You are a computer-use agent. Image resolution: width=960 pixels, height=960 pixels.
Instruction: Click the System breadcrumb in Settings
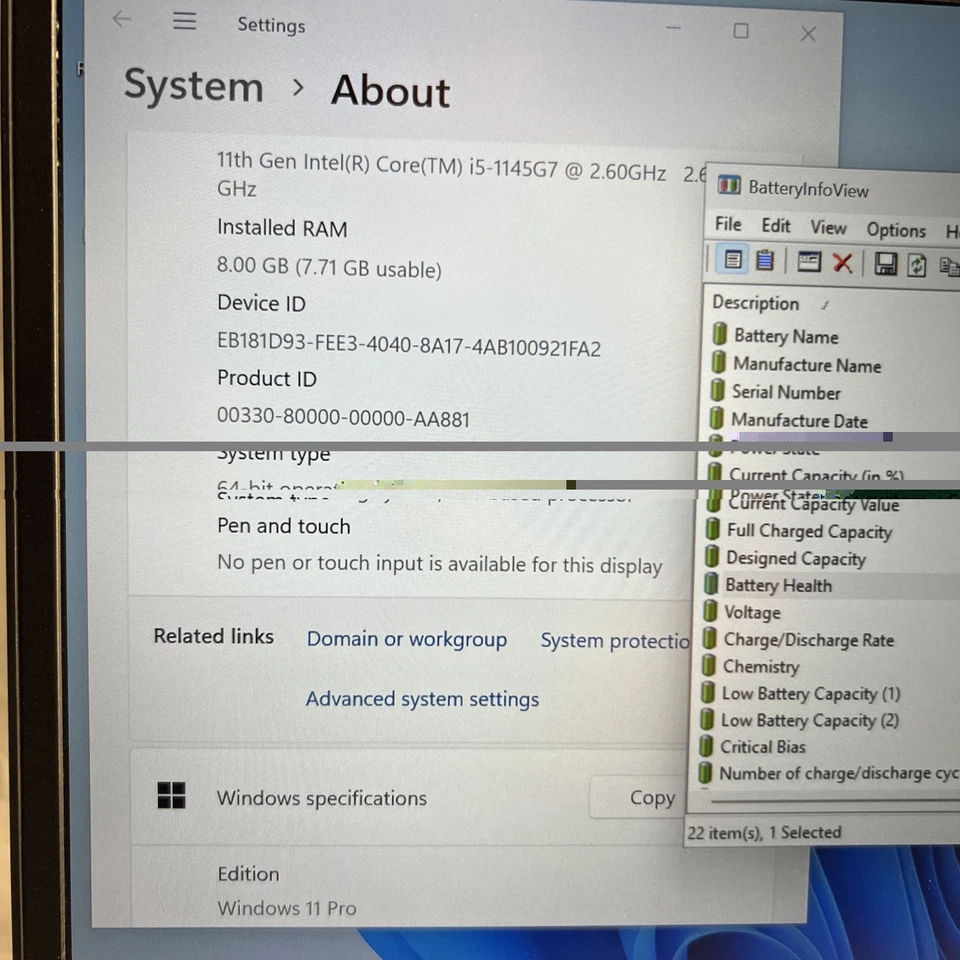193,86
